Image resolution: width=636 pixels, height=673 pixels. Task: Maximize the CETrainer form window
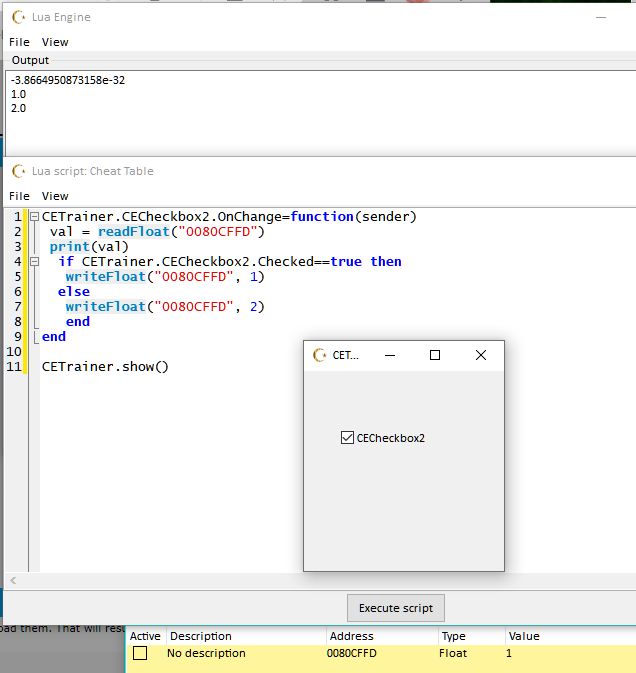pyautogui.click(x=435, y=355)
